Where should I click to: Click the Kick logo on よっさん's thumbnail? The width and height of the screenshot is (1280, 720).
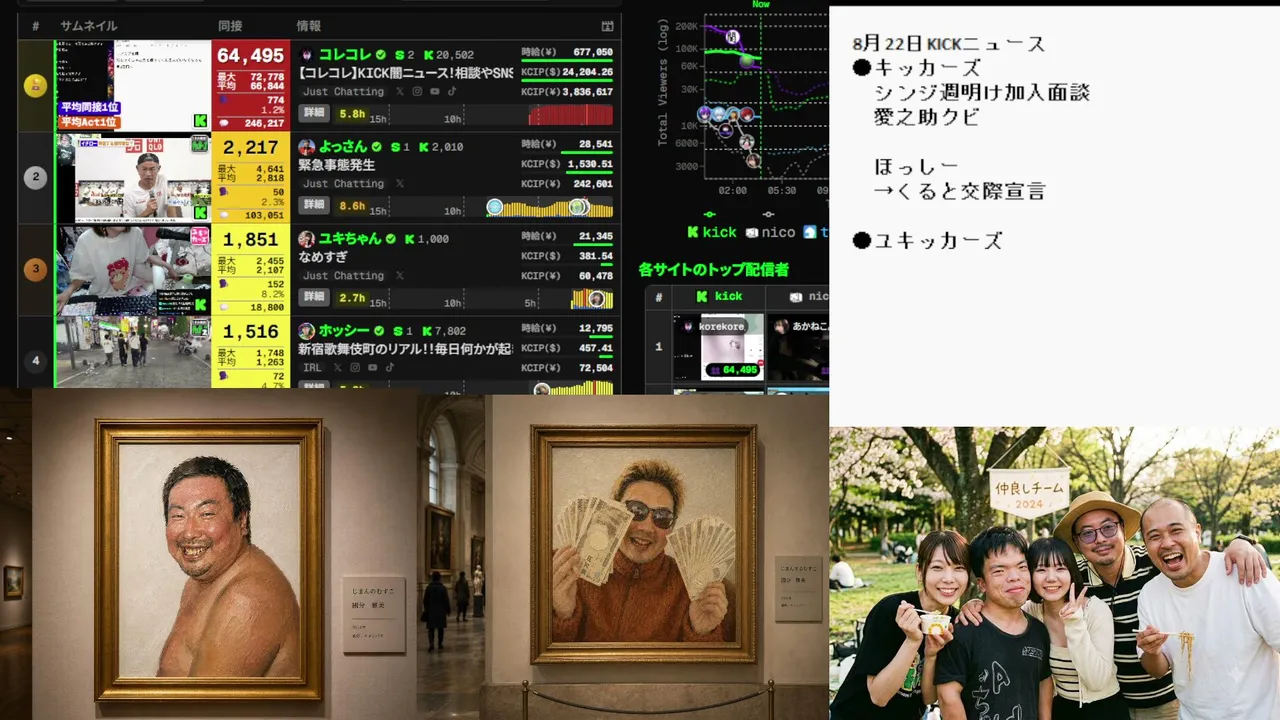click(x=201, y=213)
